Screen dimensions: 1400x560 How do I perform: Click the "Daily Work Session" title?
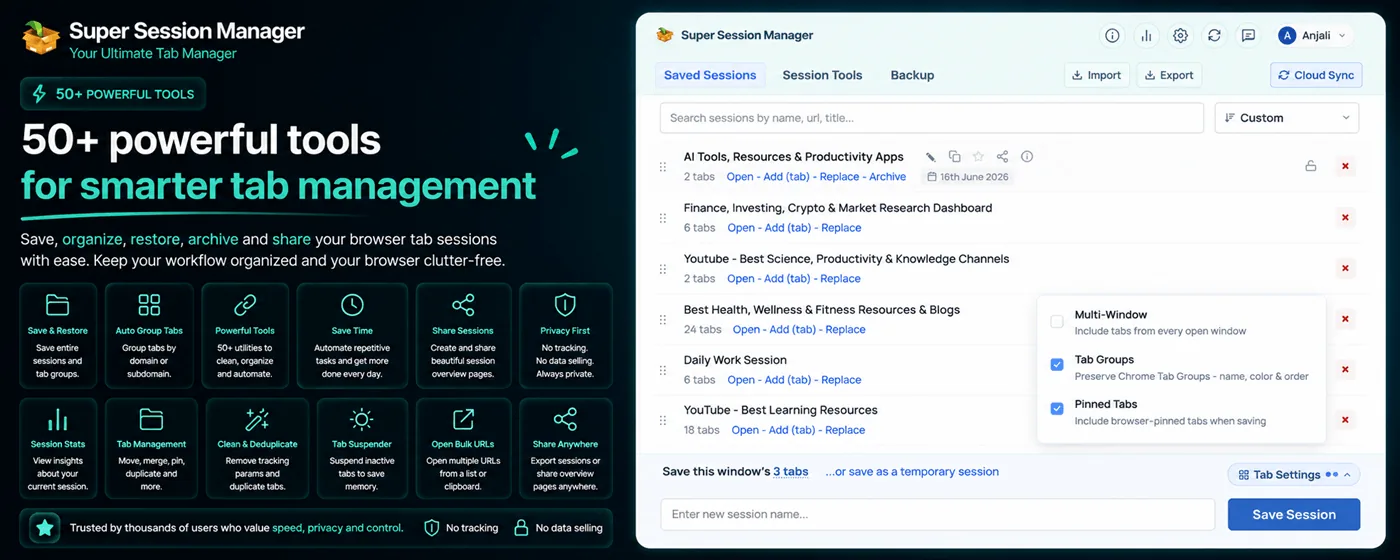[735, 360]
